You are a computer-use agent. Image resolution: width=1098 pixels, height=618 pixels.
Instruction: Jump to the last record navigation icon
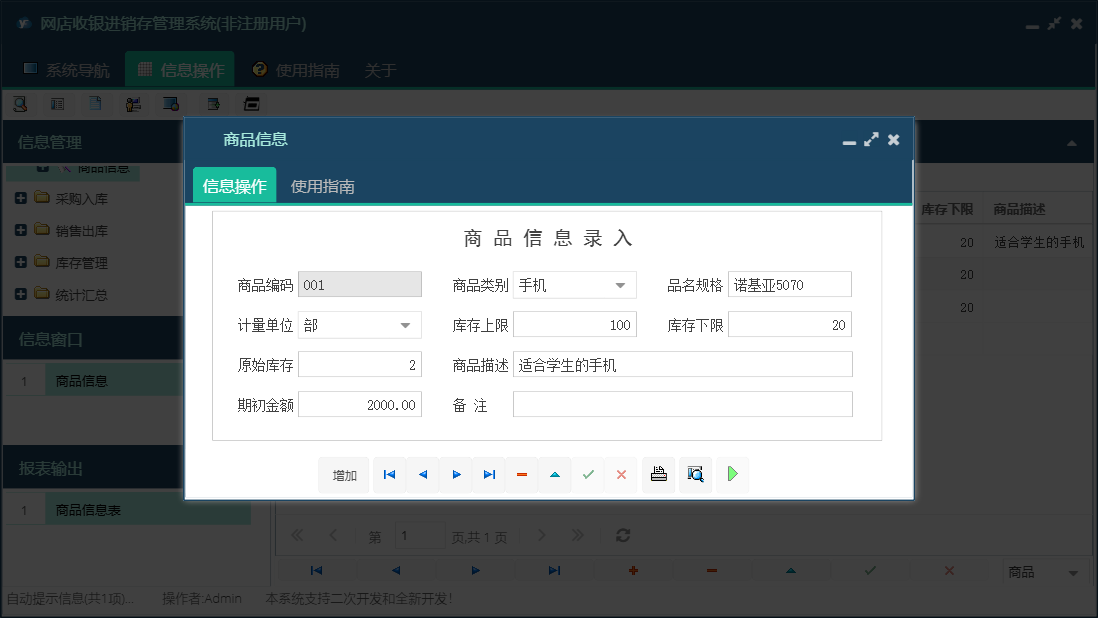(489, 475)
